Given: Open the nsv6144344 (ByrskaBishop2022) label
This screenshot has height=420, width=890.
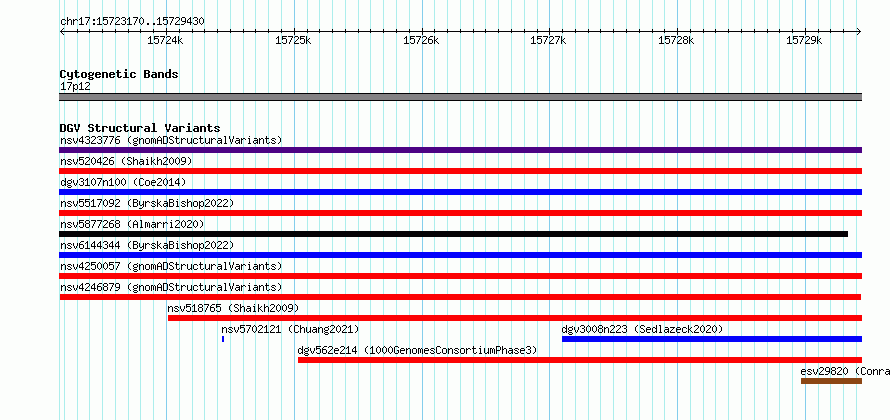Looking at the screenshot, I should [x=147, y=245].
